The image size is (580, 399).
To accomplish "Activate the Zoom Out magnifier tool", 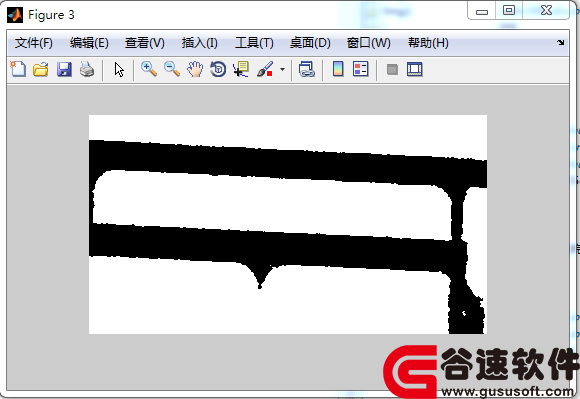I will click(172, 69).
